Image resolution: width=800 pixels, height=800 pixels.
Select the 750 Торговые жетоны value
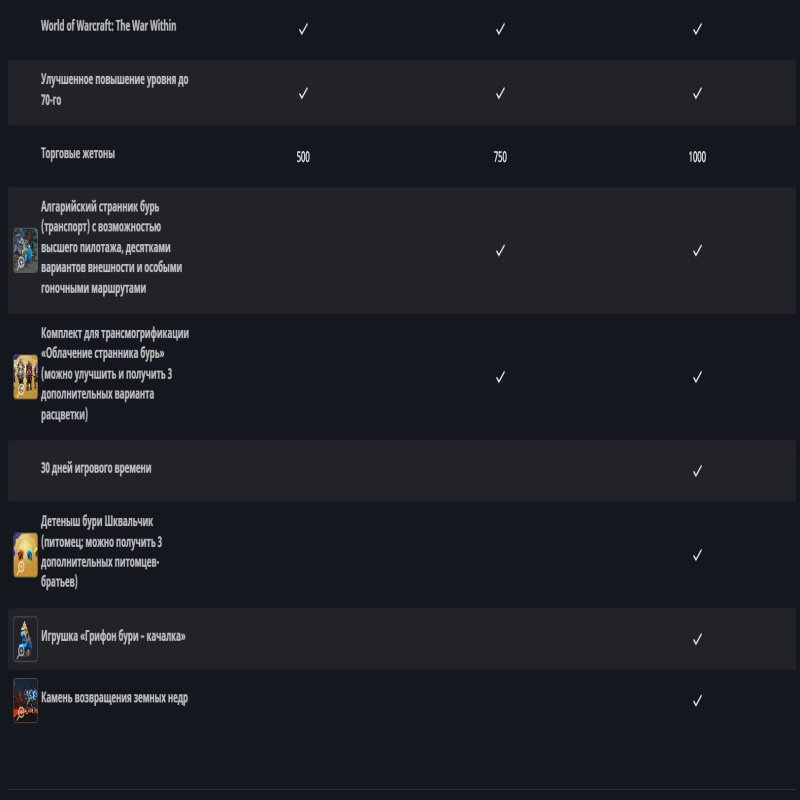(500, 157)
